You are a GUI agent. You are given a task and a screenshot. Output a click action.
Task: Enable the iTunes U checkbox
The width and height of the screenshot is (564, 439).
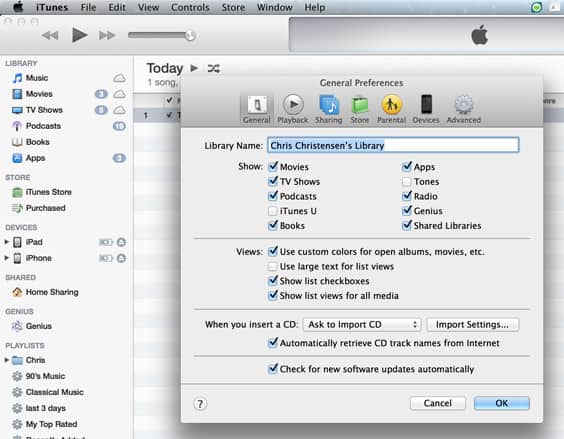273,211
